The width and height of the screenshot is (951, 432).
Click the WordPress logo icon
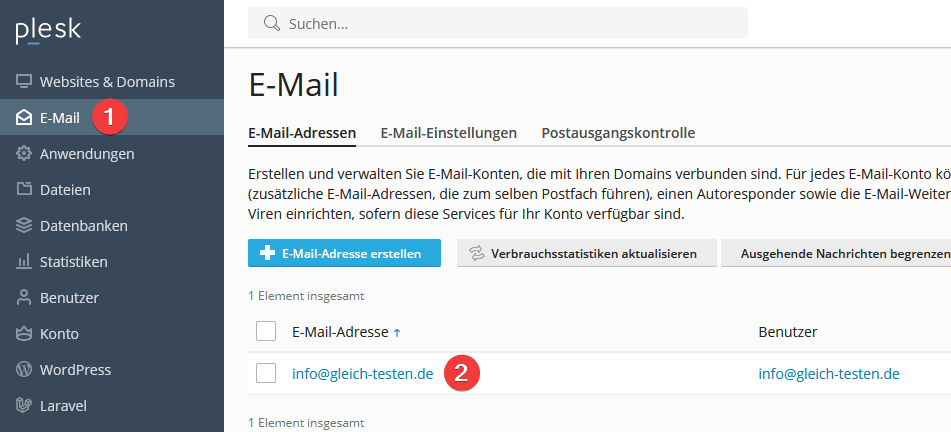[24, 370]
